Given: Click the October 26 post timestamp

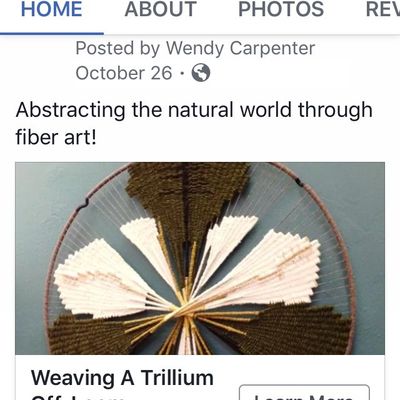Looking at the screenshot, I should [124, 73].
